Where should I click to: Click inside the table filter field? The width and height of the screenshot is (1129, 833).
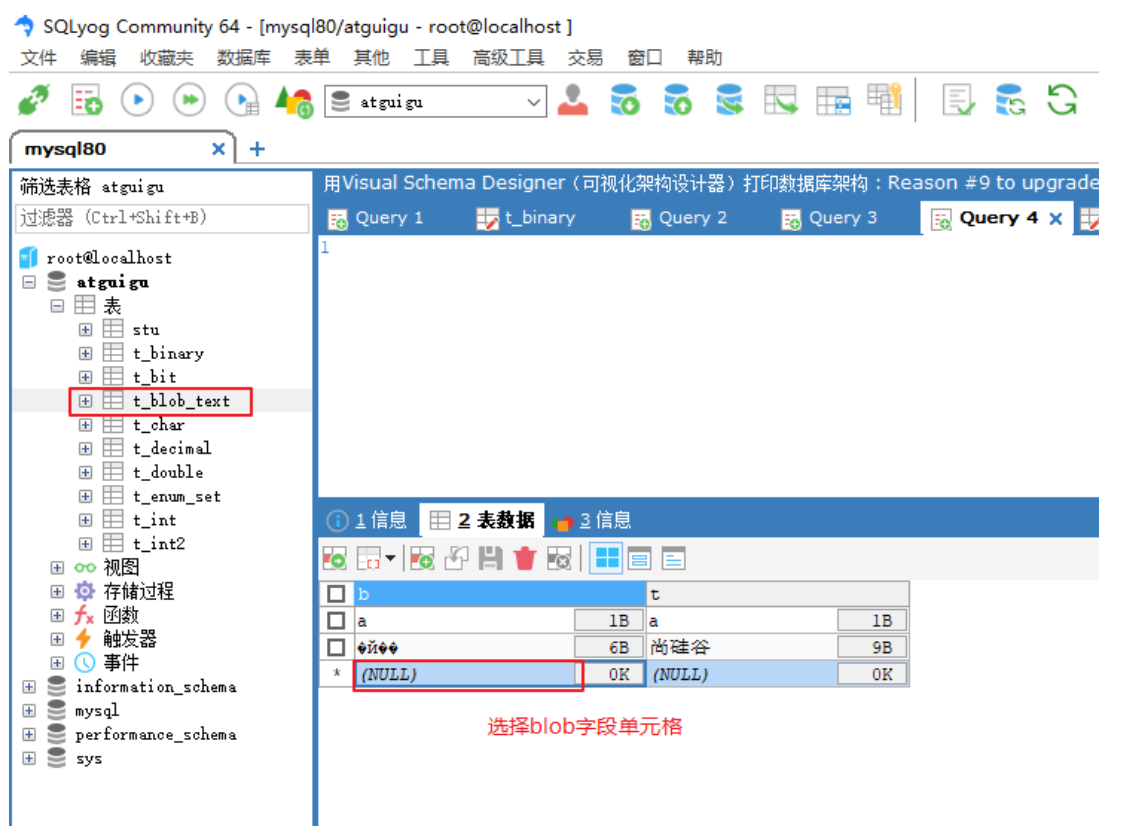[162, 217]
